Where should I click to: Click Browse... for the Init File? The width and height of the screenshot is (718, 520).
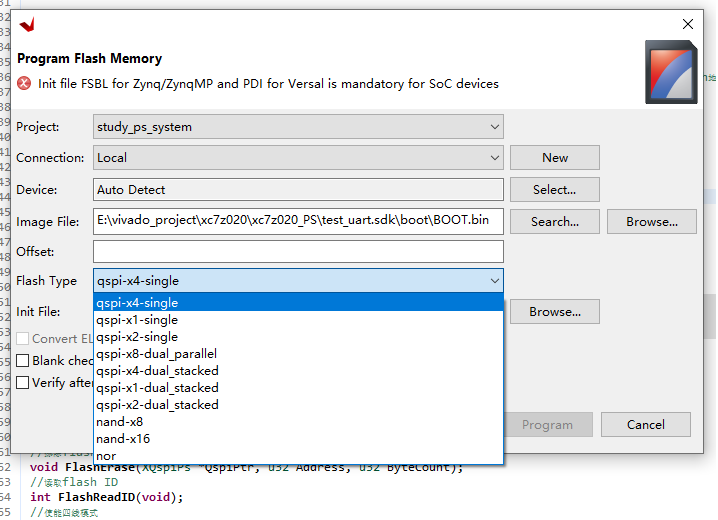555,312
